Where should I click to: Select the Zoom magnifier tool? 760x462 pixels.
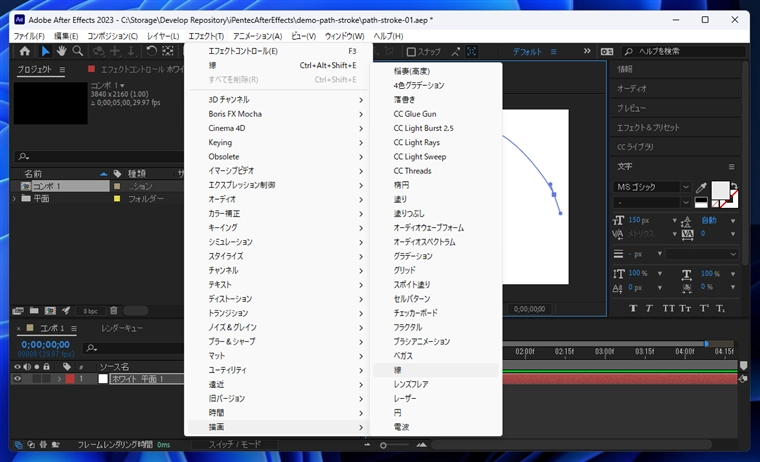[78, 51]
